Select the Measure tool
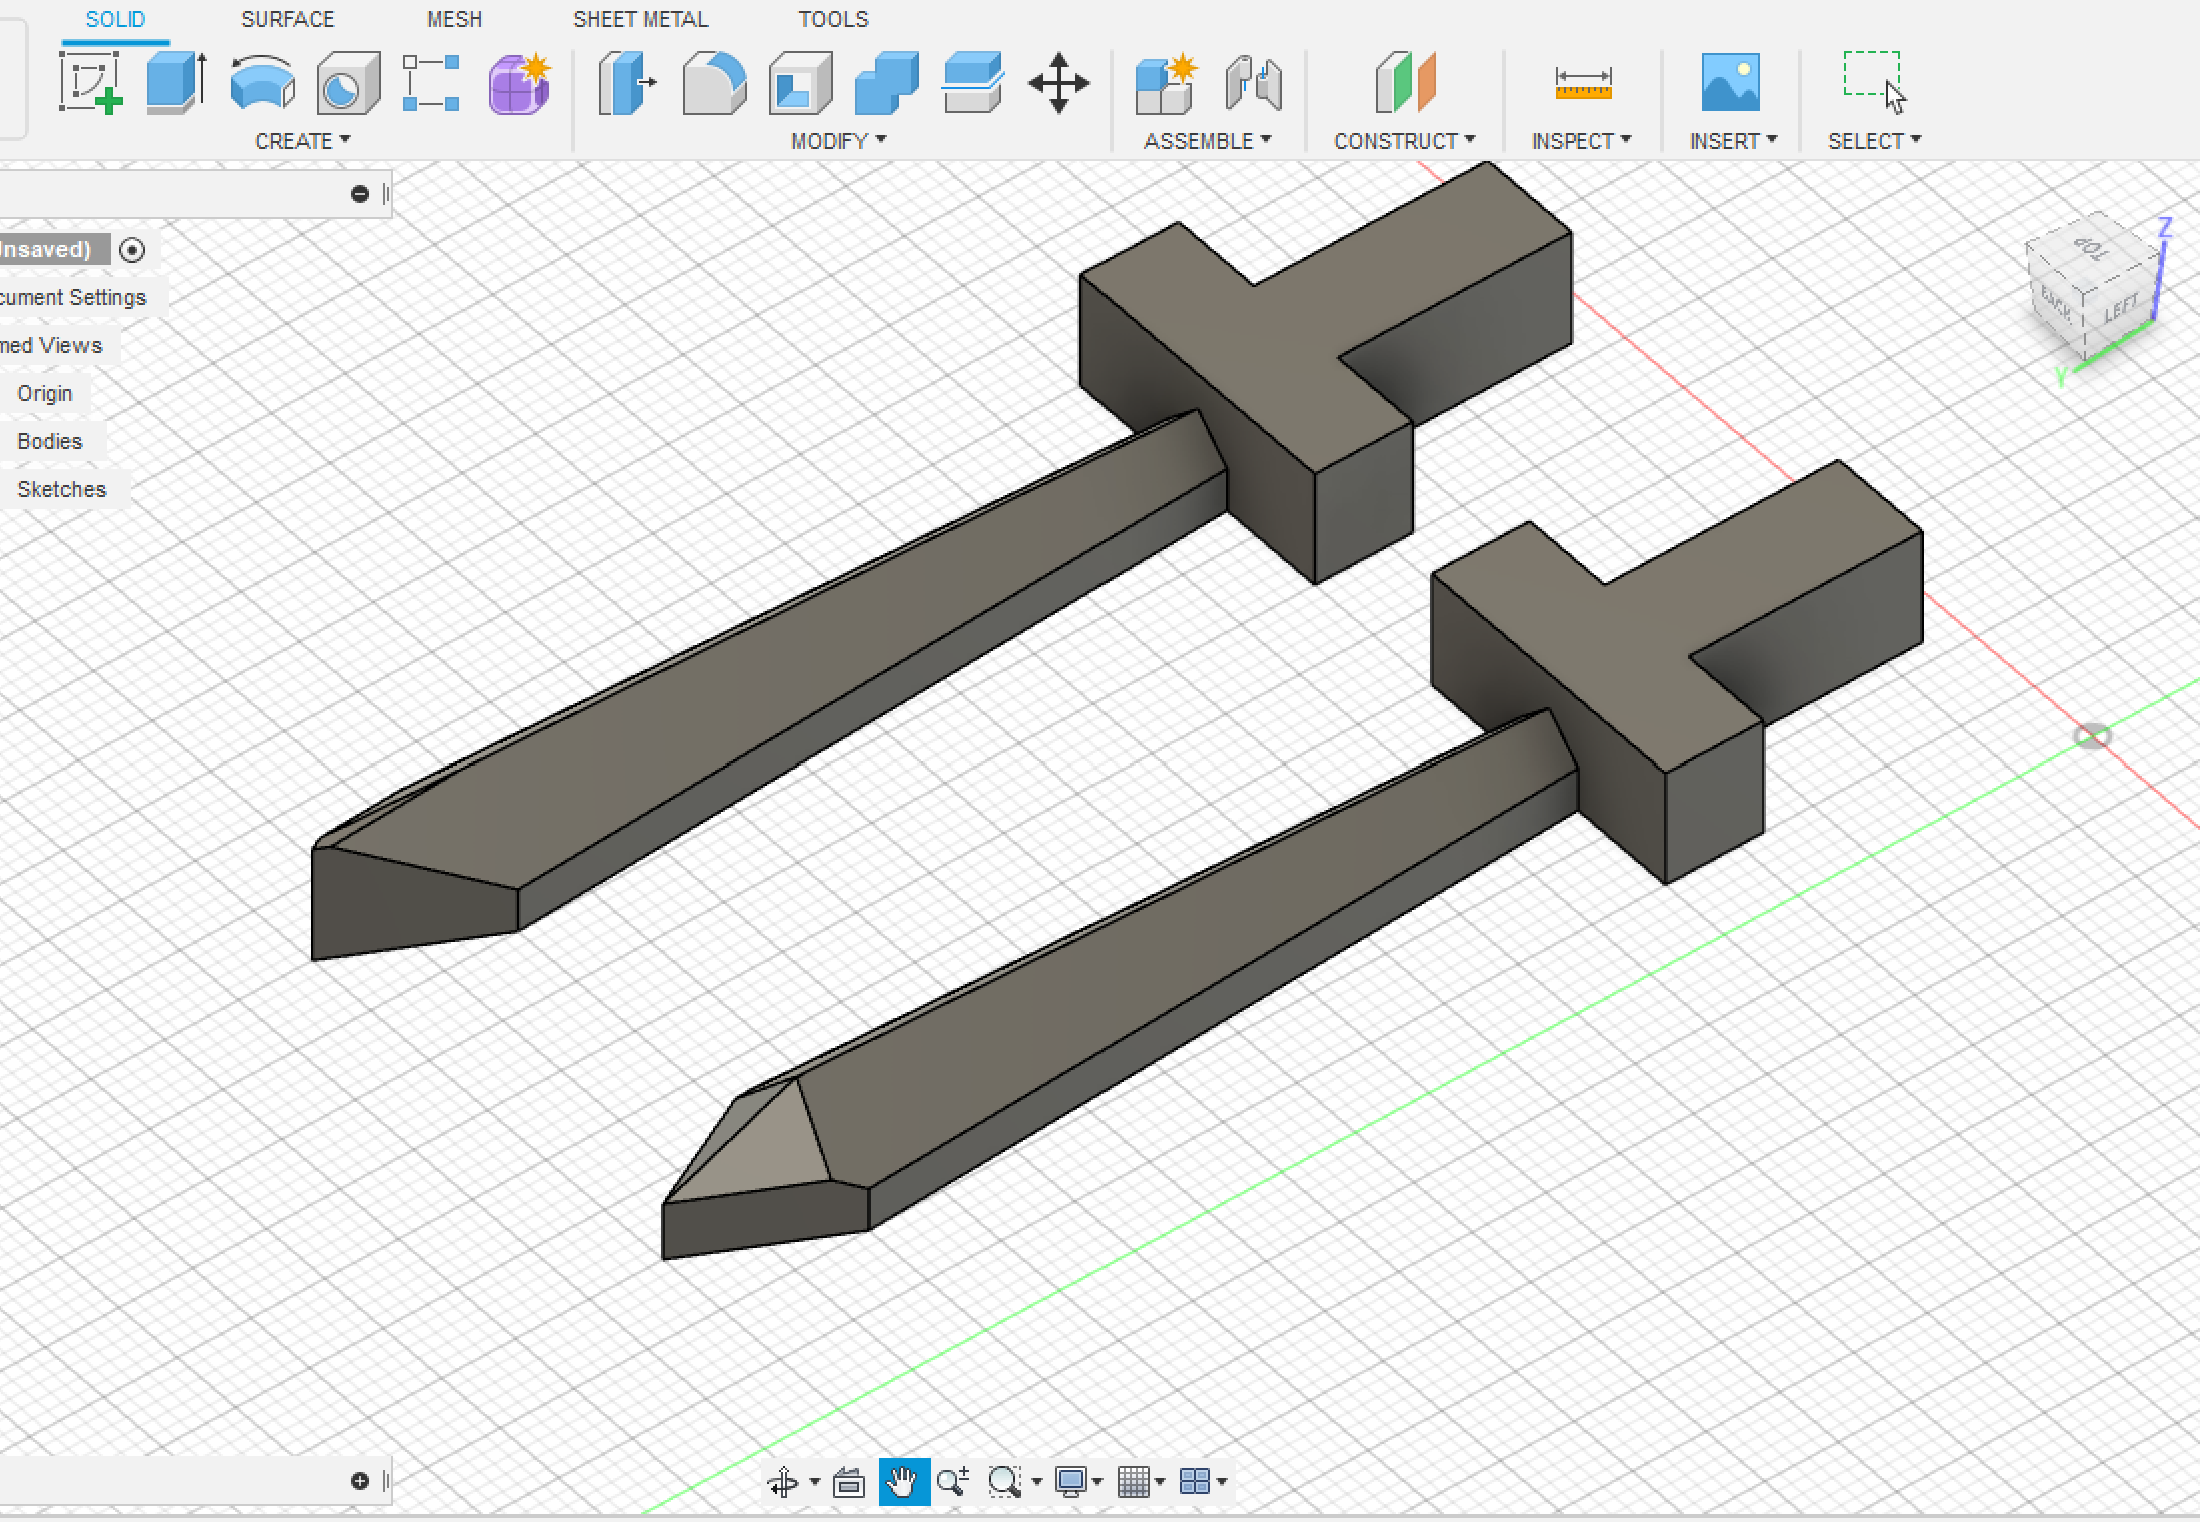The image size is (2200, 1522). tap(1583, 83)
